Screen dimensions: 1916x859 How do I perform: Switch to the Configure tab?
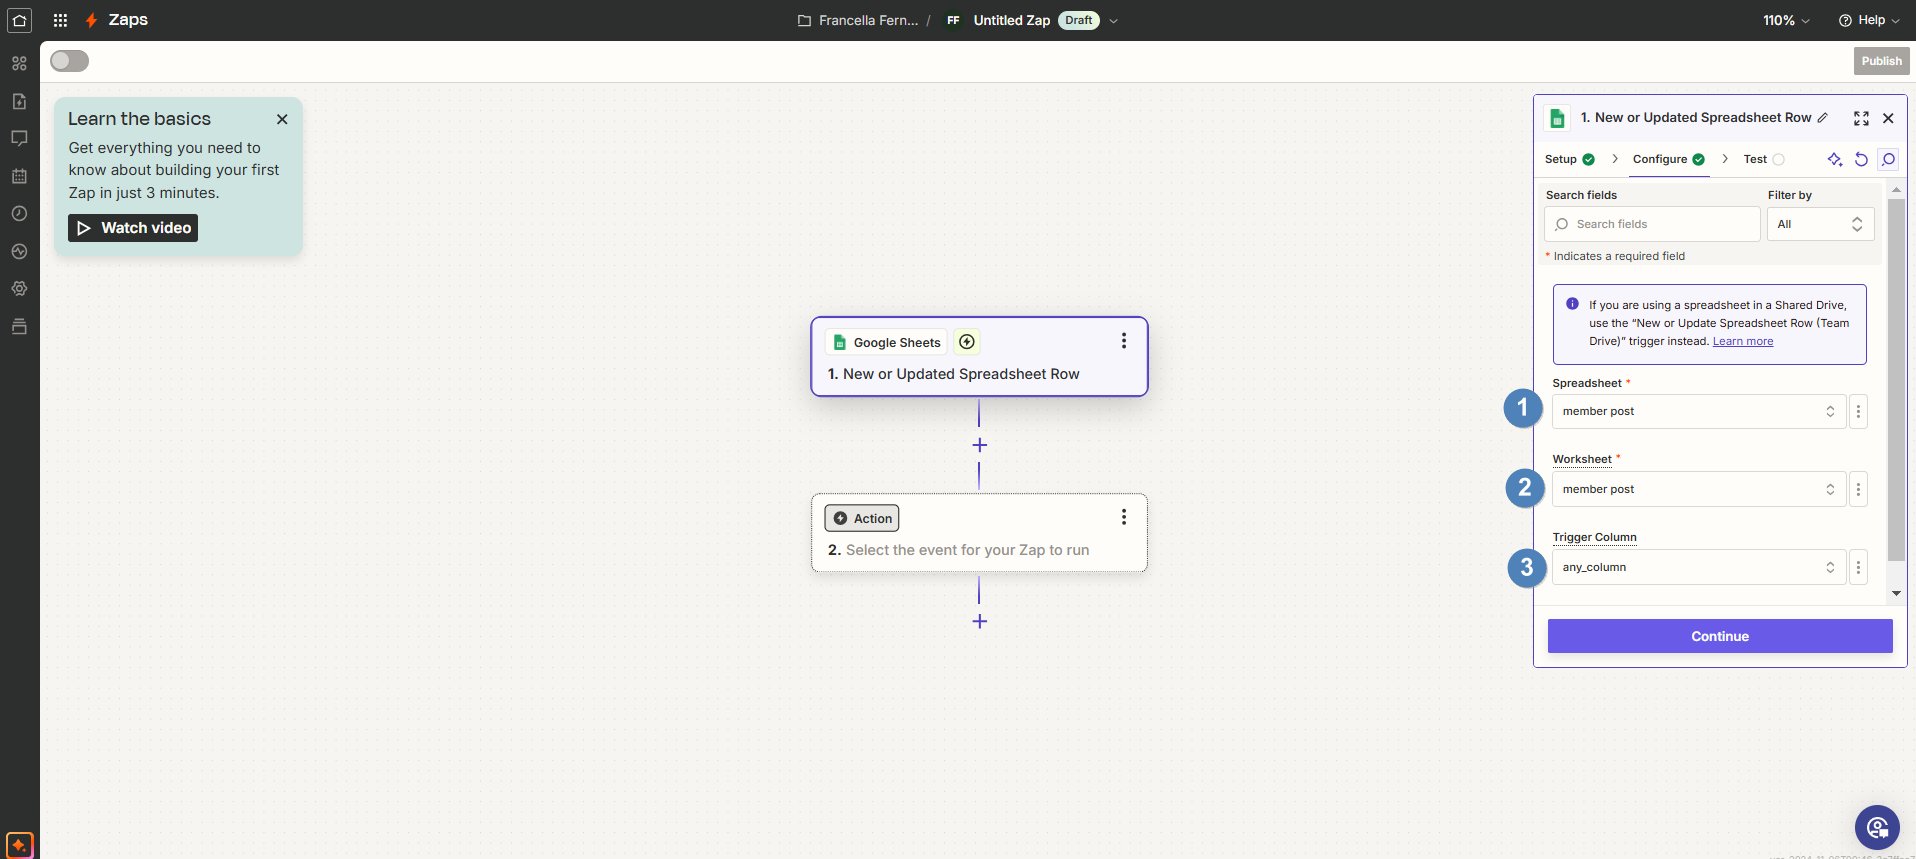(1668, 159)
